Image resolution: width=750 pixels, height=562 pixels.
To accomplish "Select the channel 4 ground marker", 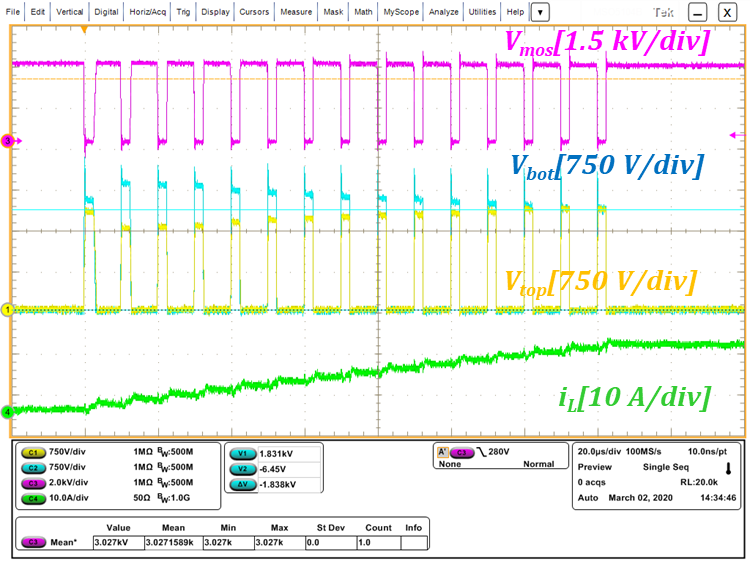I will tap(7, 411).
